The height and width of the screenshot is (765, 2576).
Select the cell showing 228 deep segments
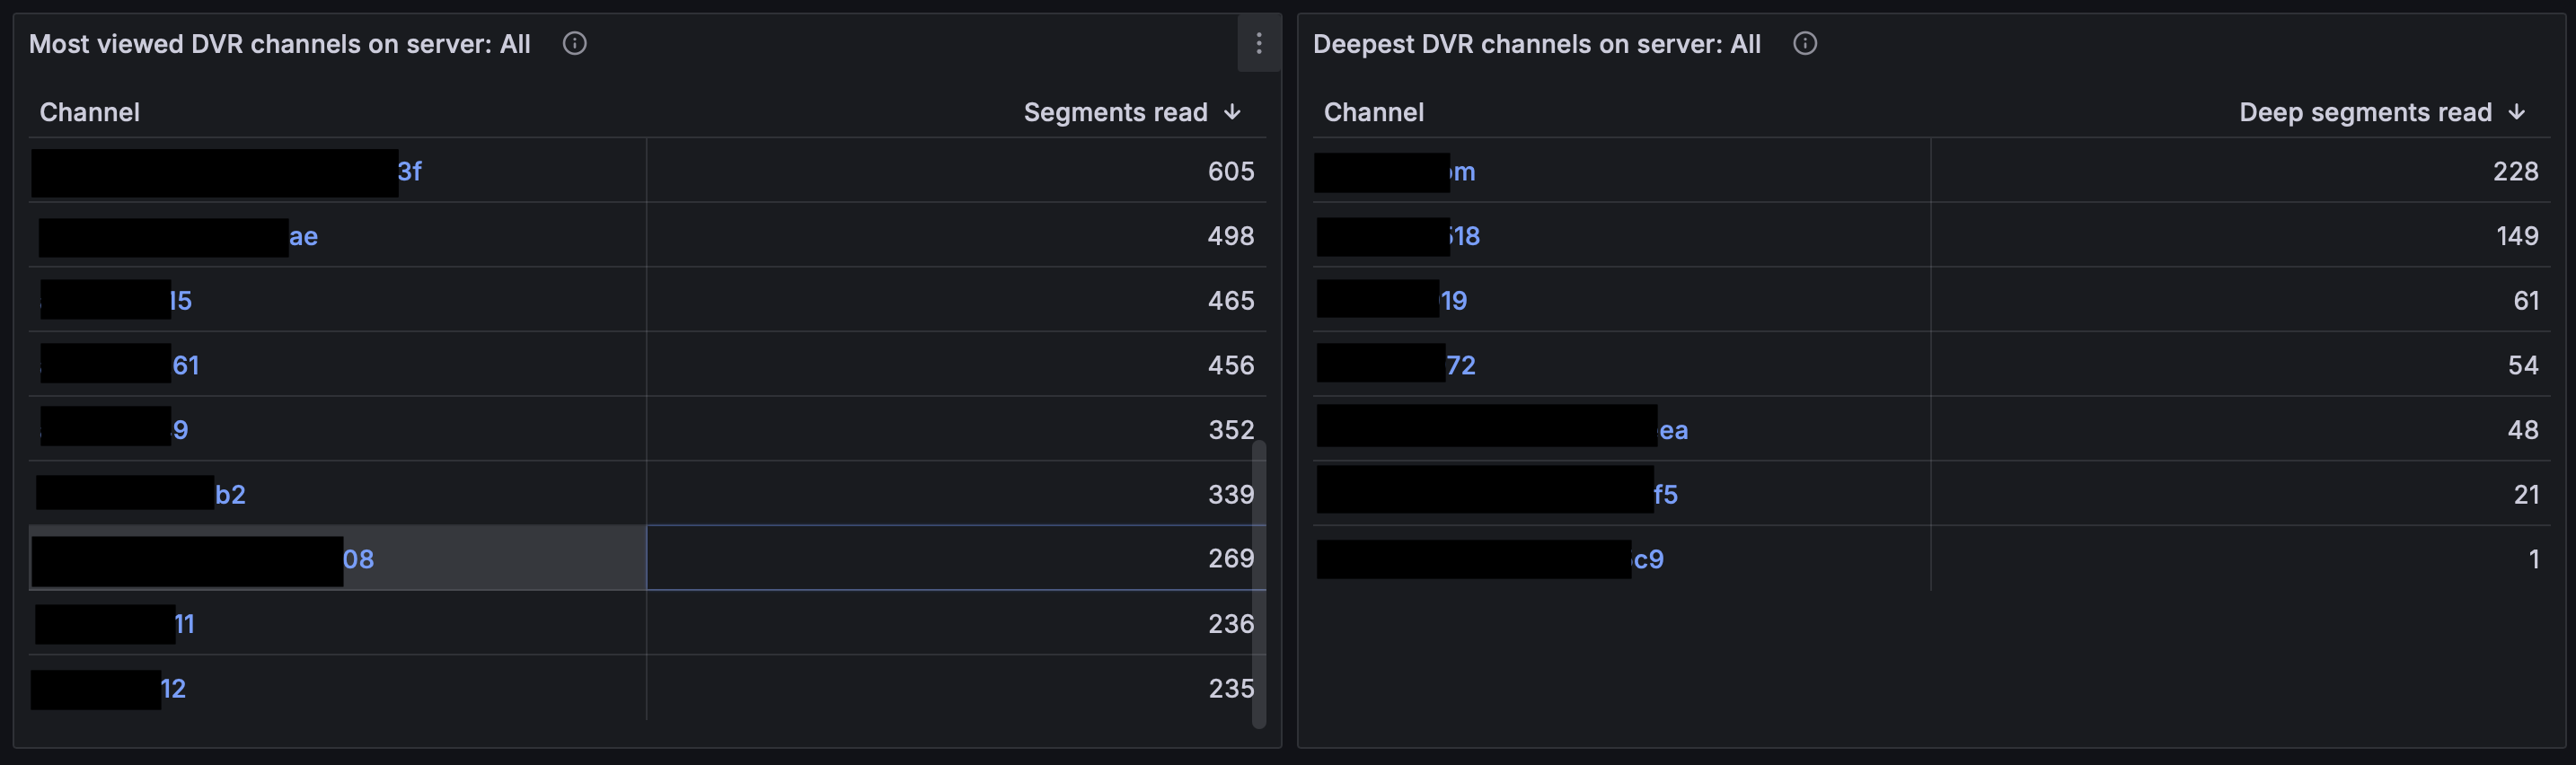pos(2240,171)
